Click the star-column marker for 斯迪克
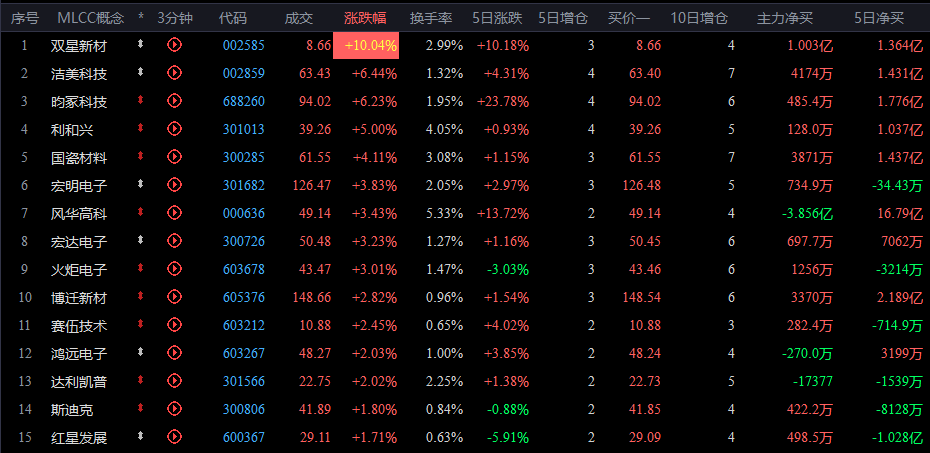This screenshot has width=930, height=453. tap(141, 408)
